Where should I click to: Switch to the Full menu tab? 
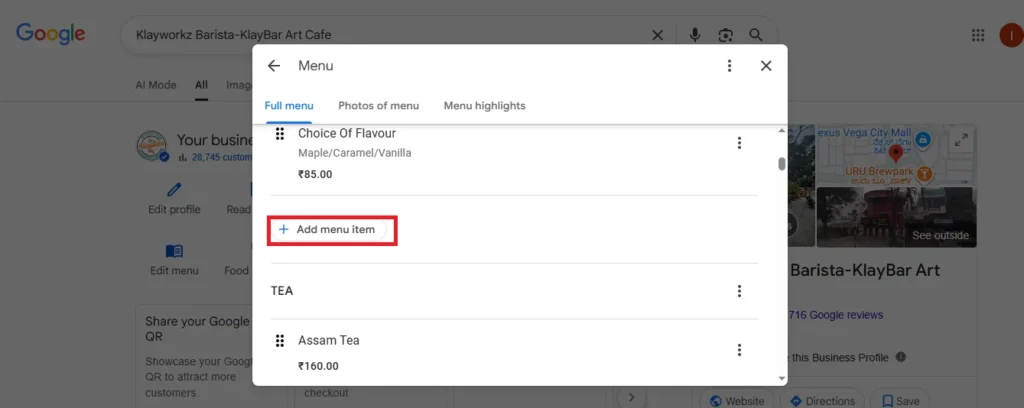click(x=289, y=106)
